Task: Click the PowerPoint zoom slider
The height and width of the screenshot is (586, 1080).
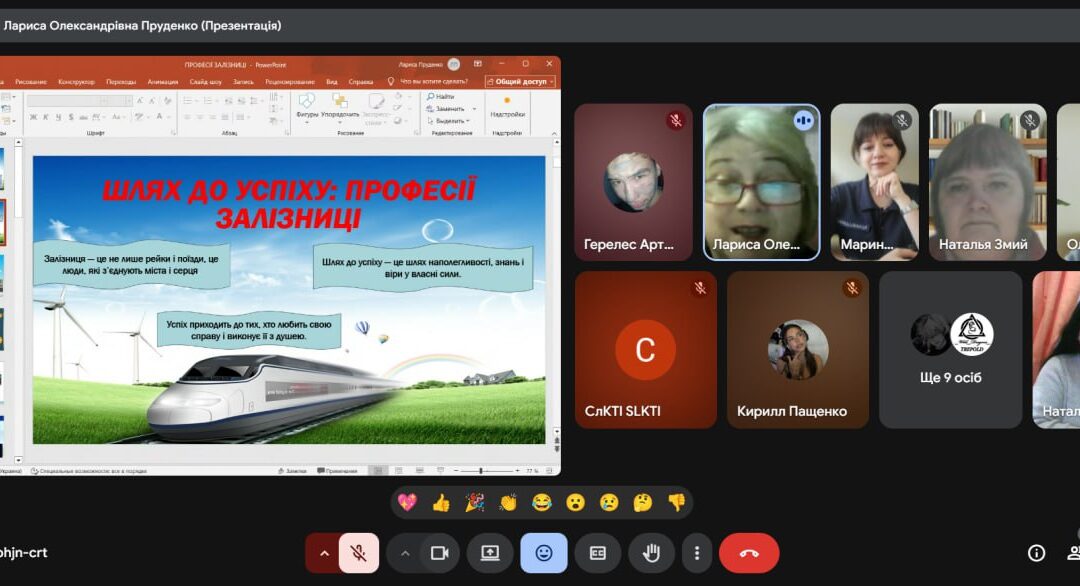Action: click(x=481, y=470)
